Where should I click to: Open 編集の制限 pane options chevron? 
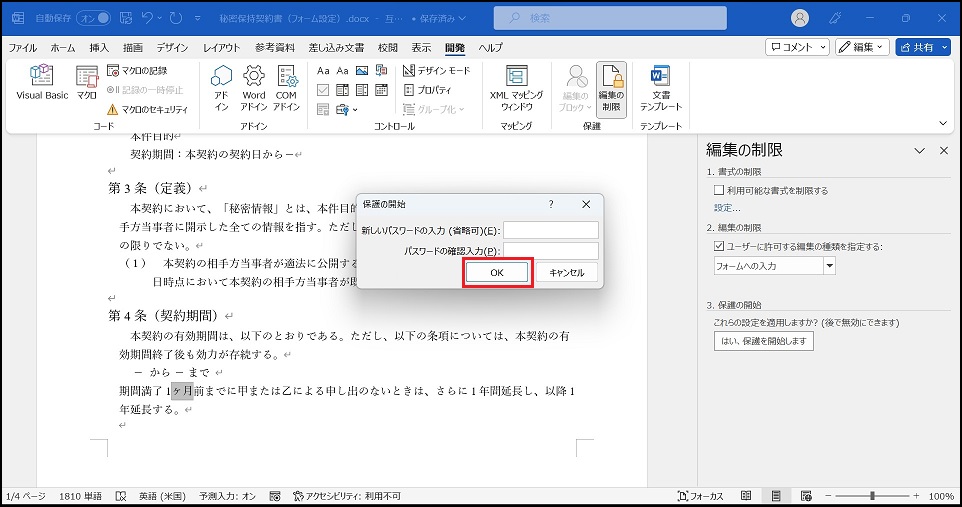[x=919, y=150]
